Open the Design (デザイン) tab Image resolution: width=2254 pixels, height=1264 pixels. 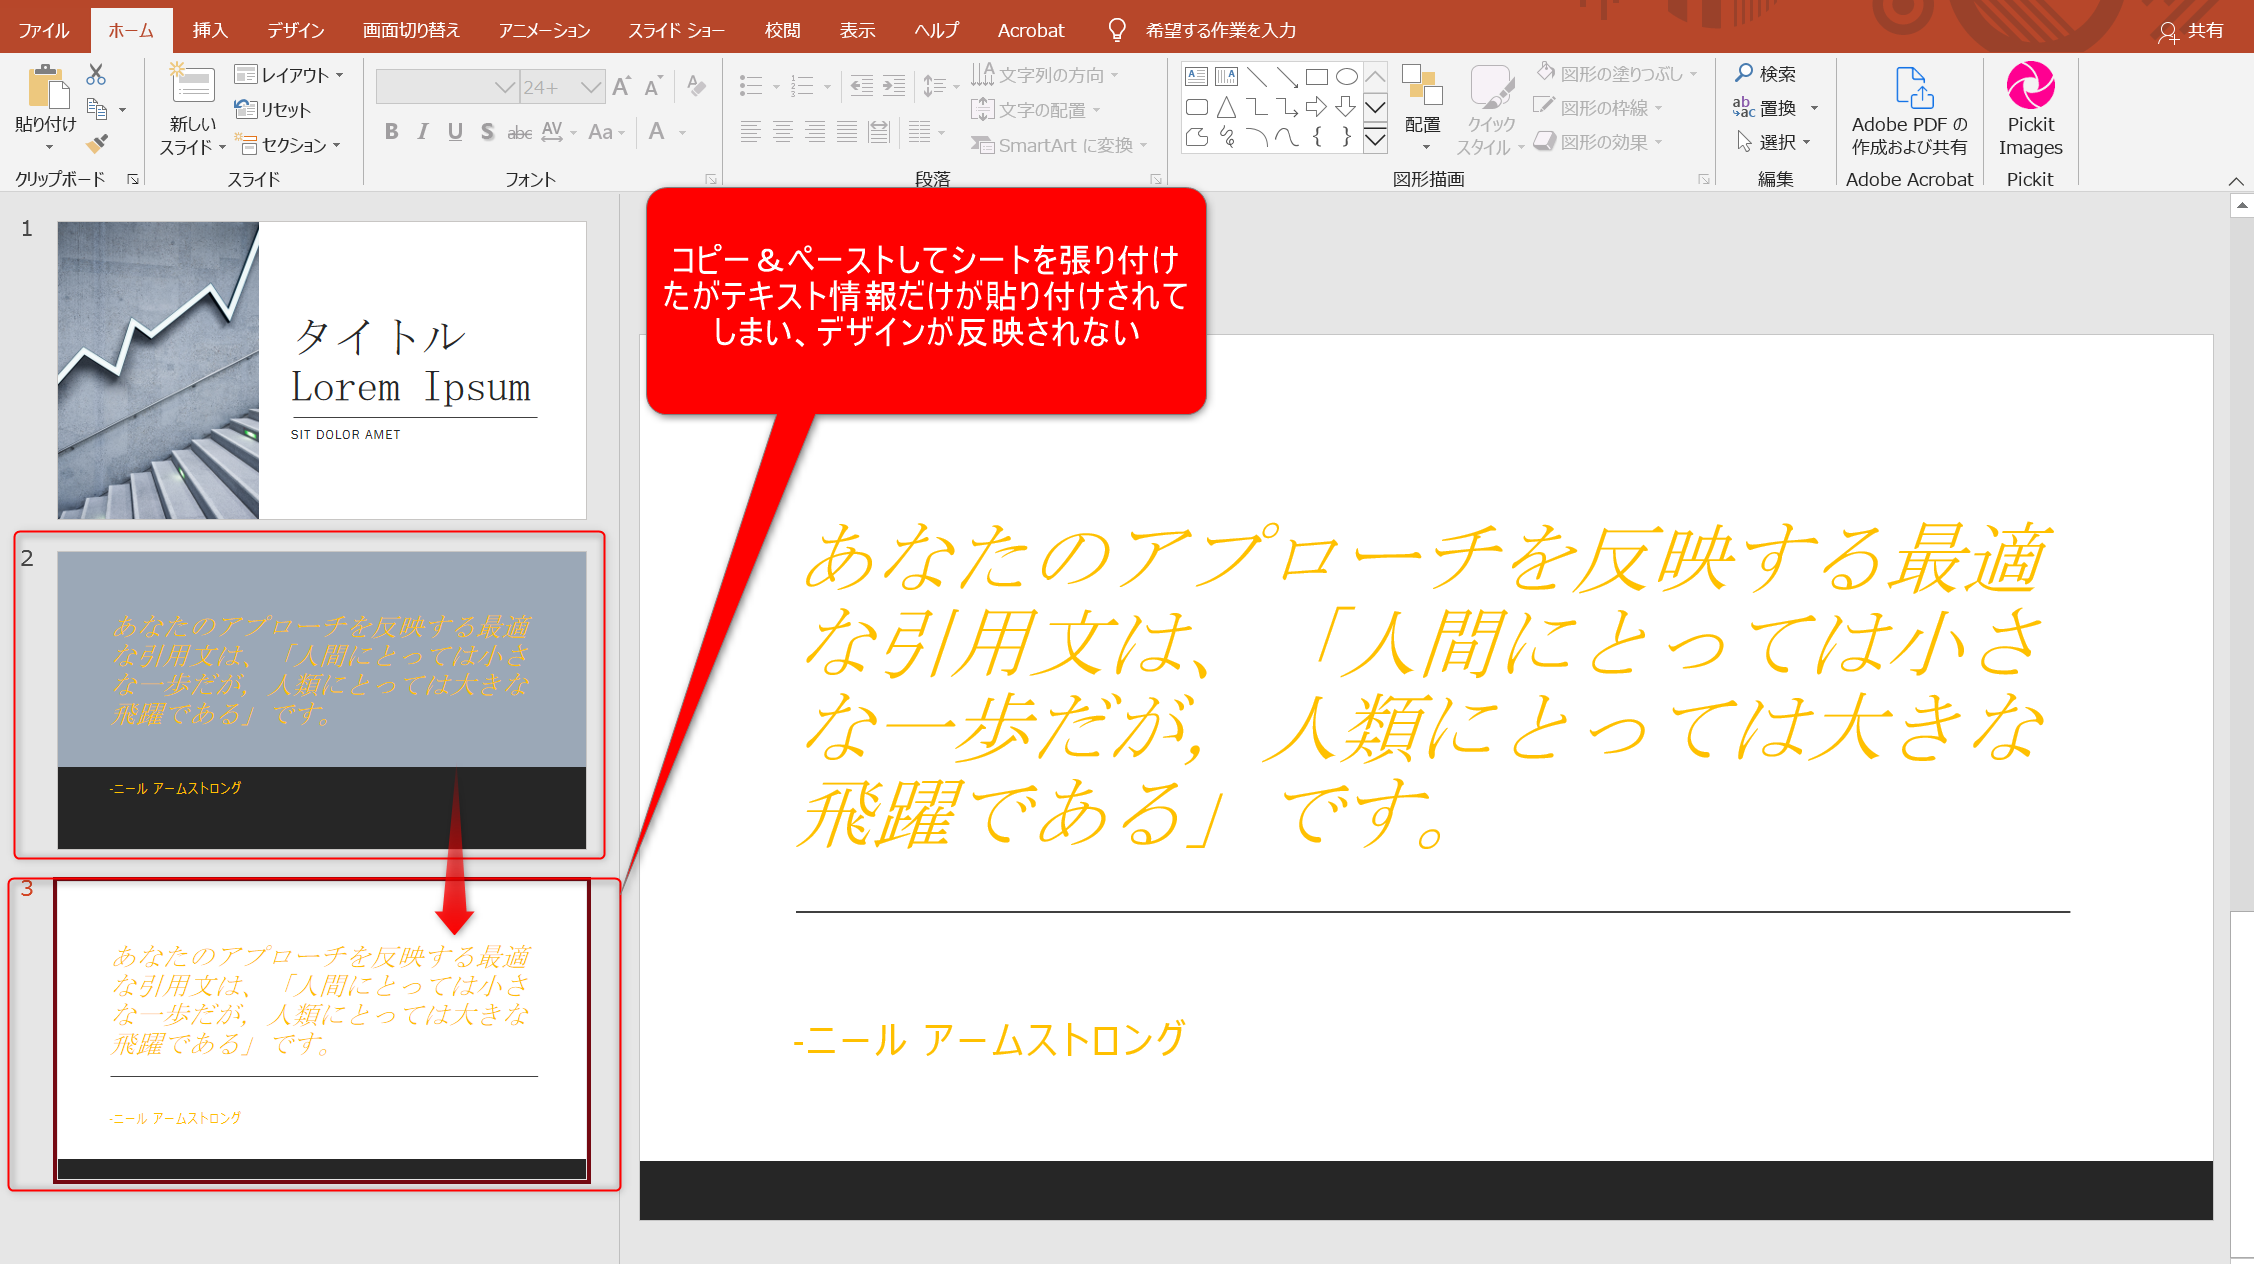(295, 30)
